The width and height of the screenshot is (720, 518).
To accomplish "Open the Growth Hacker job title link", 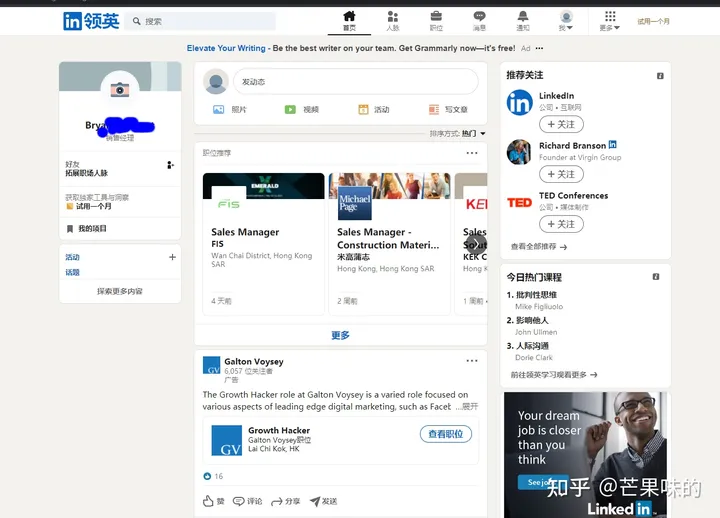I will click(x=279, y=430).
